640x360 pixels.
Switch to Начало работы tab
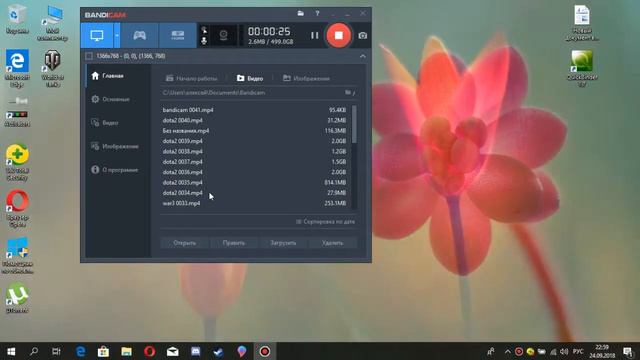tap(191, 78)
